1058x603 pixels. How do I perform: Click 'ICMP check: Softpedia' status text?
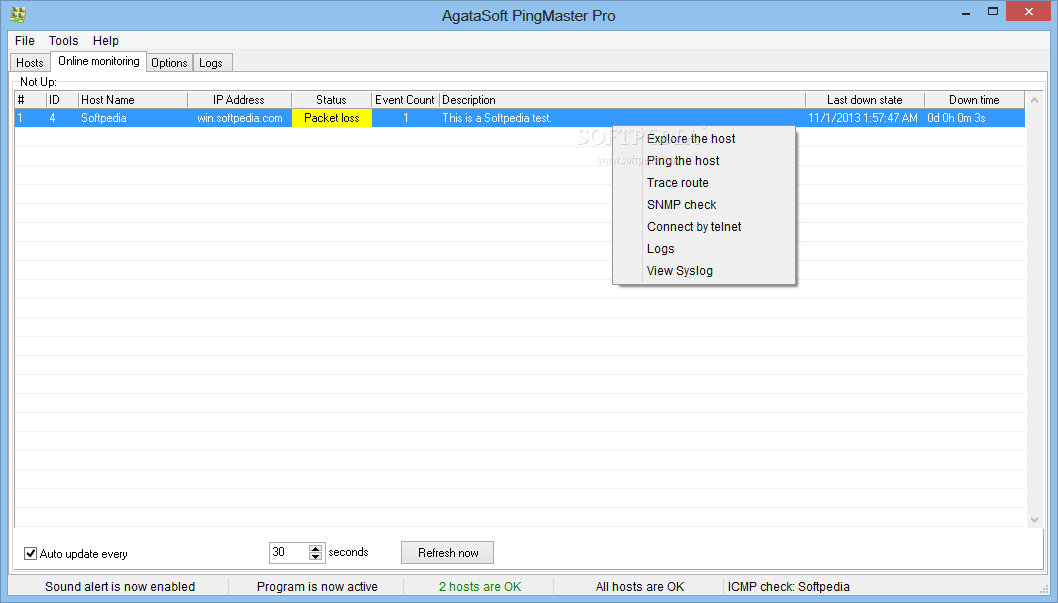[x=788, y=587]
